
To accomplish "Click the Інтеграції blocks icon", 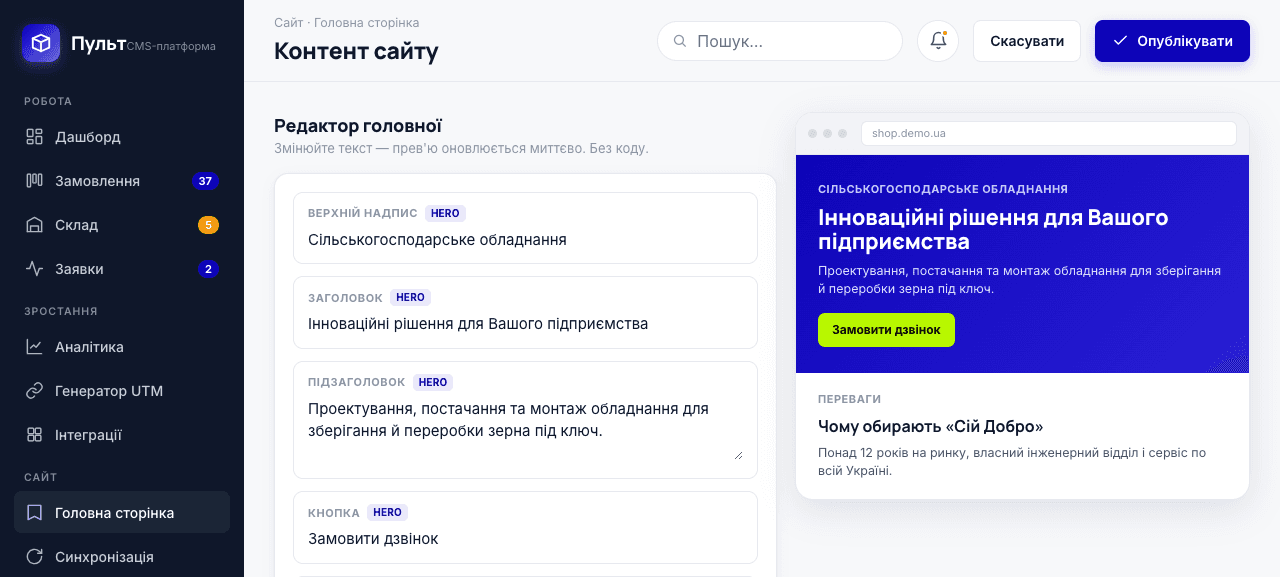I will point(34,435).
